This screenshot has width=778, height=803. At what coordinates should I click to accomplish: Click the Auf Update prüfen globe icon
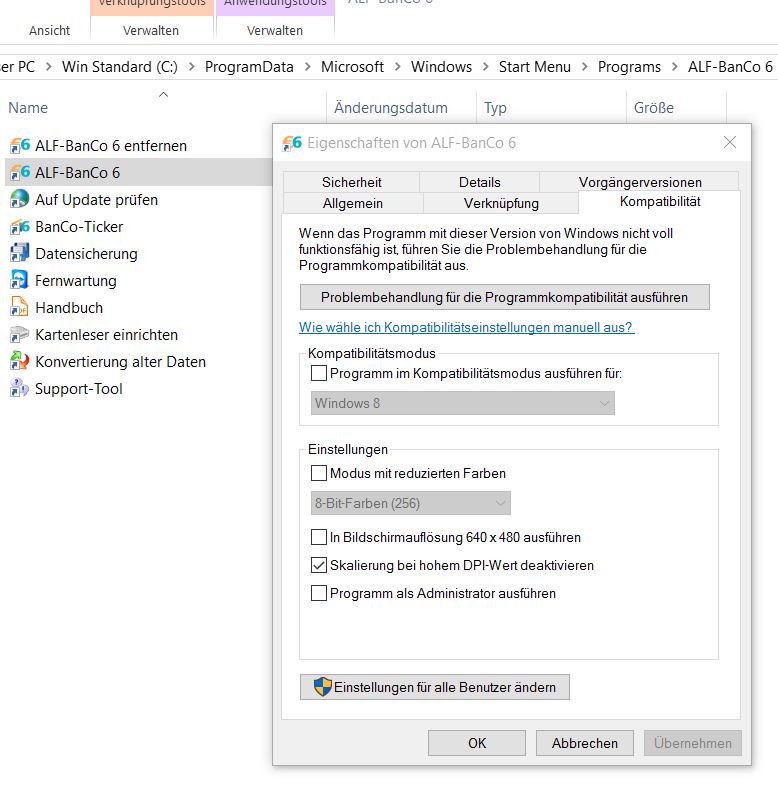coord(20,200)
